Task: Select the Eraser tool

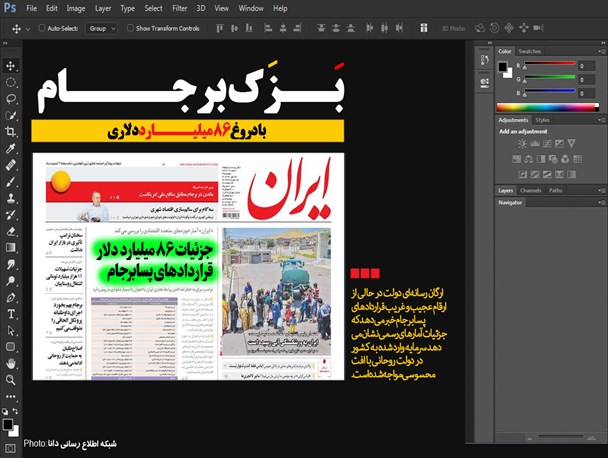Action: [10, 231]
